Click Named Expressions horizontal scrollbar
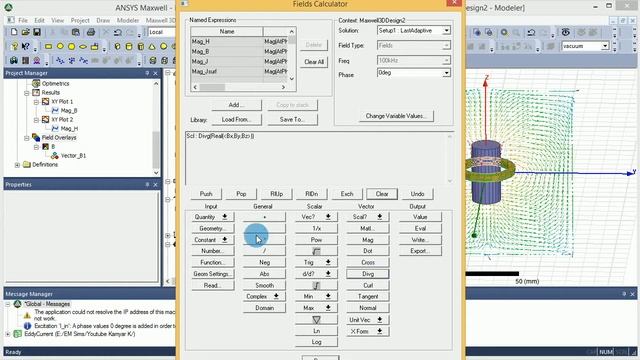Viewport: 640px width, 360px height. point(239,87)
